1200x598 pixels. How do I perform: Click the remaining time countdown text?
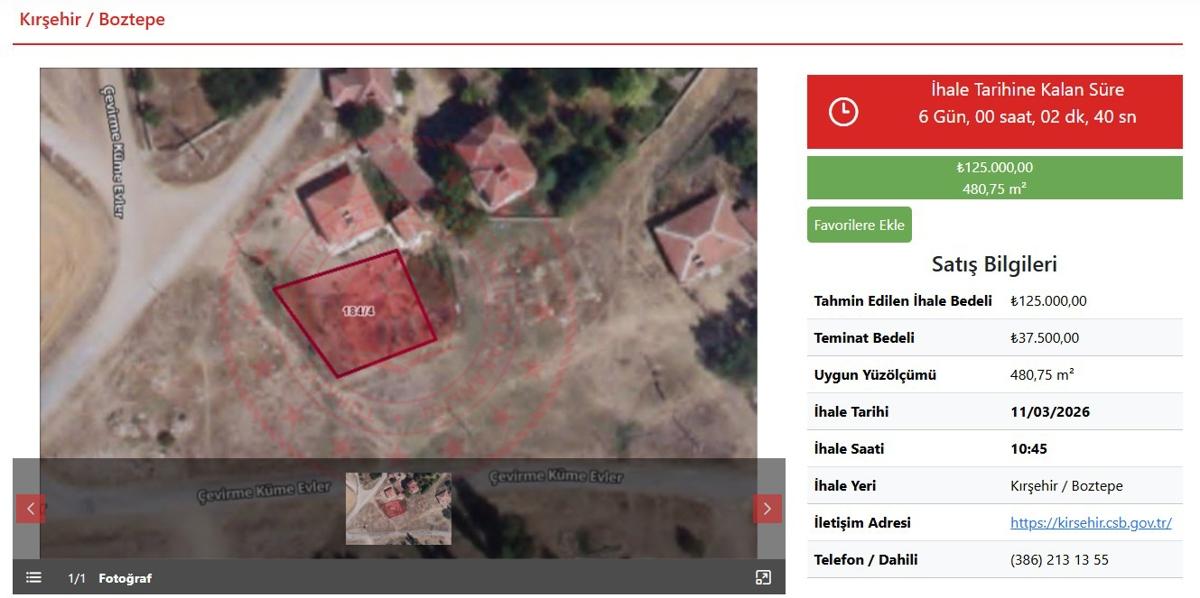[1027, 116]
